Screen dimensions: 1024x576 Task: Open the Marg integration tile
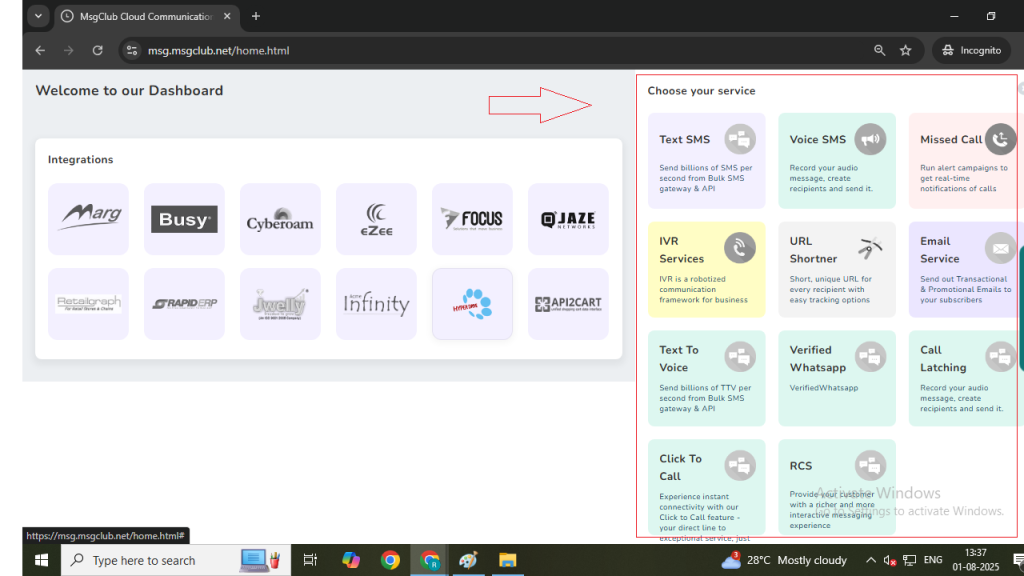click(88, 219)
